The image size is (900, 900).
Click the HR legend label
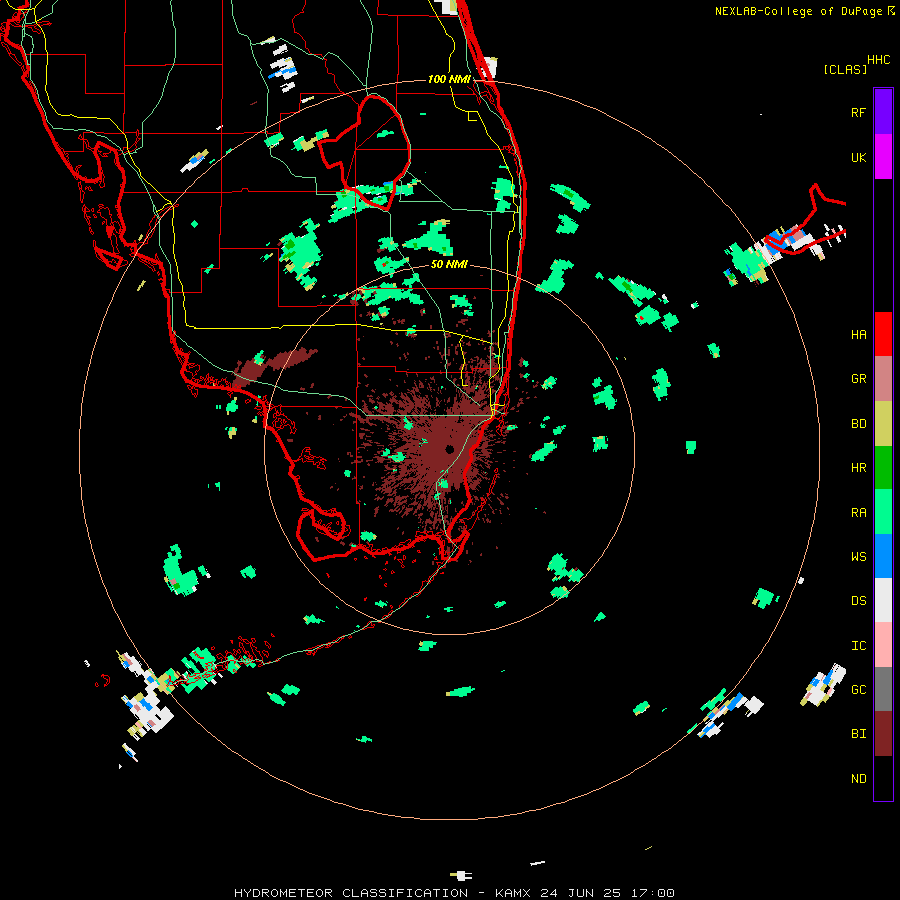(858, 468)
